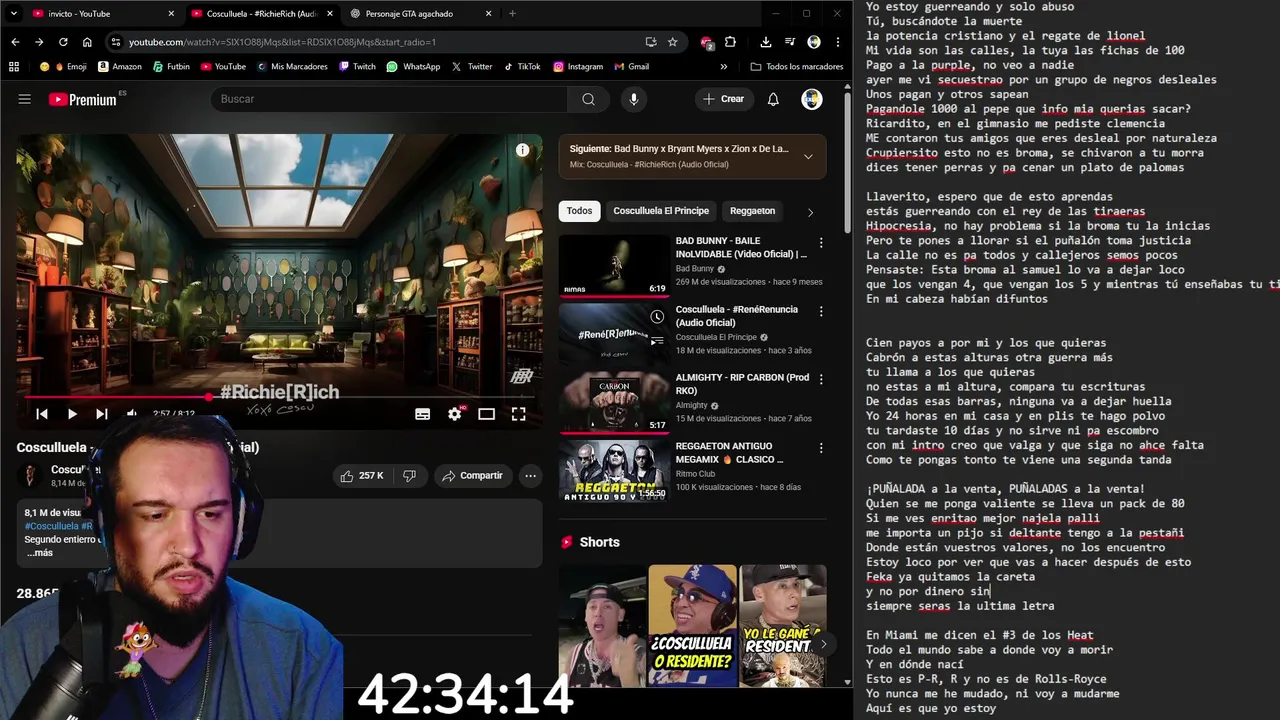1280x720 pixels.
Task: Click the red progress bar scrubber
Action: tap(209, 397)
